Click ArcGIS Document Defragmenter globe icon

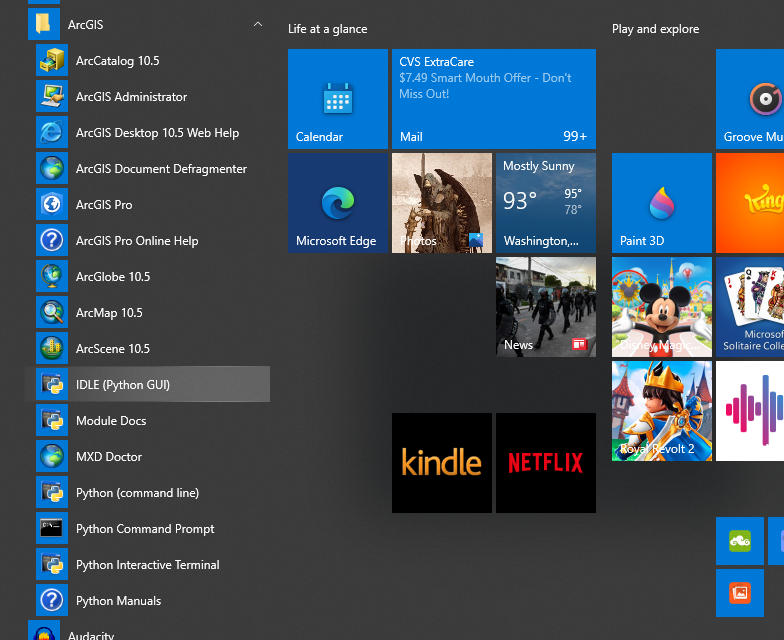[52, 168]
